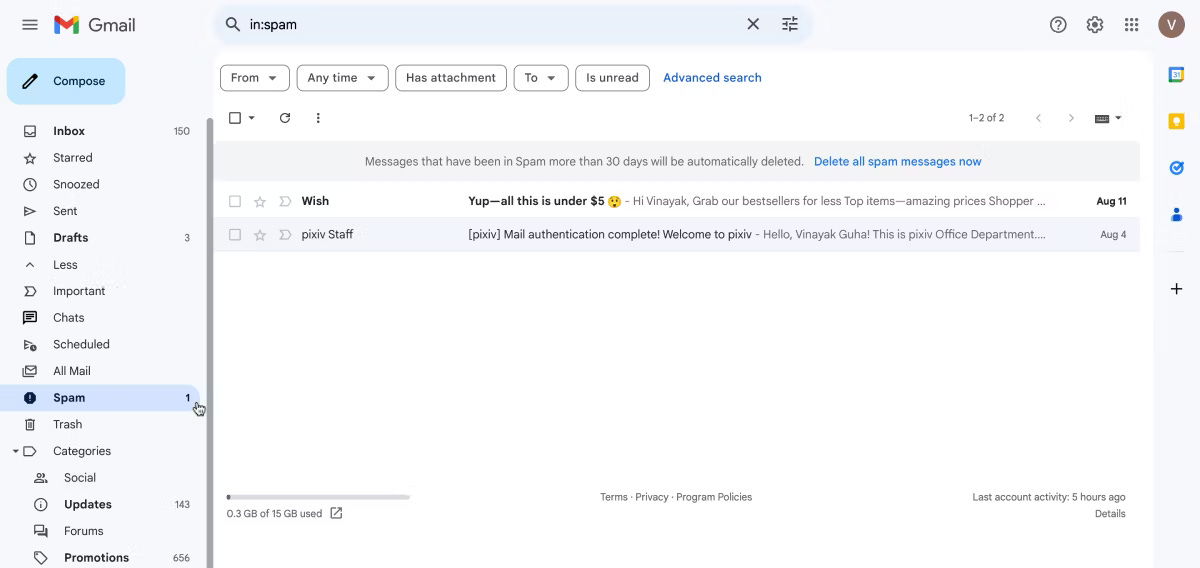This screenshot has height=568, width=1200.
Task: Click the Gmail logo
Action: [94, 25]
